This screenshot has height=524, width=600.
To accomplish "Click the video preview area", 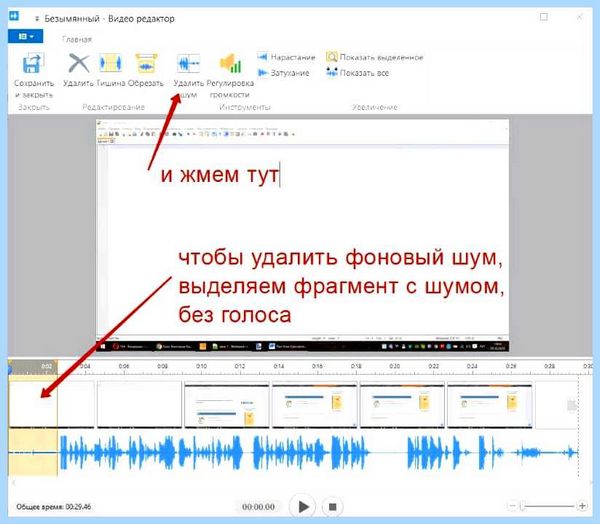I will (302, 235).
